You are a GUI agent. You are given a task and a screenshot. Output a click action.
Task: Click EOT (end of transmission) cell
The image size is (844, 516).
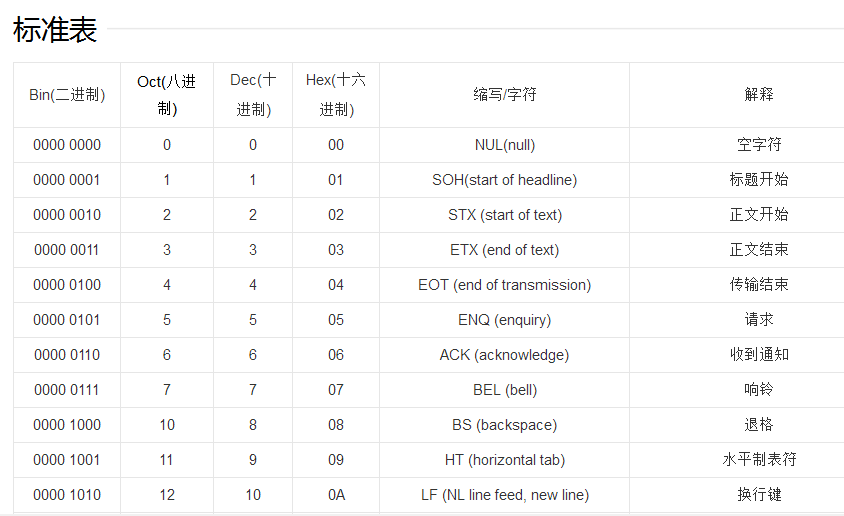[505, 285]
